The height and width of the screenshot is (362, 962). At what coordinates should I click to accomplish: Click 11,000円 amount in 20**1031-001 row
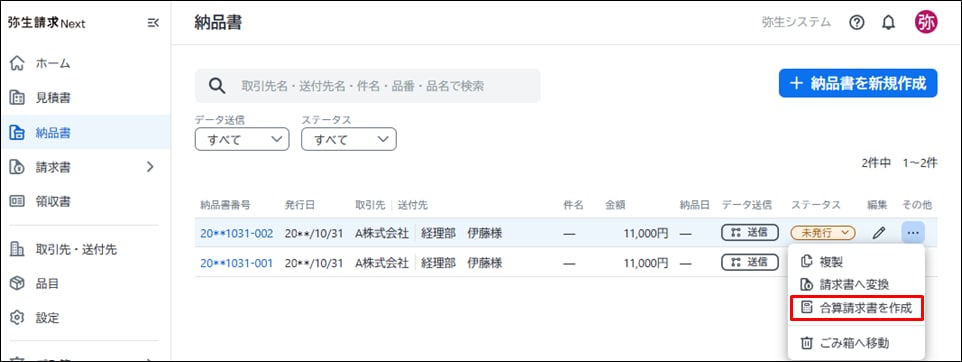click(645, 263)
